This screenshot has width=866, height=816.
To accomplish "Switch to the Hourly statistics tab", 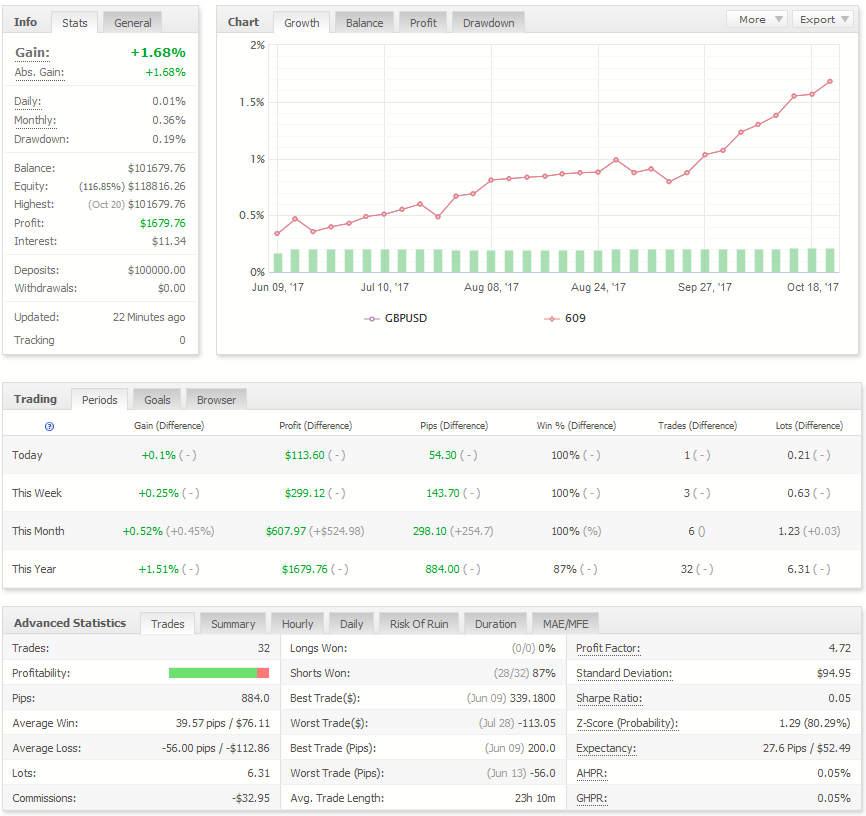I will point(298,624).
